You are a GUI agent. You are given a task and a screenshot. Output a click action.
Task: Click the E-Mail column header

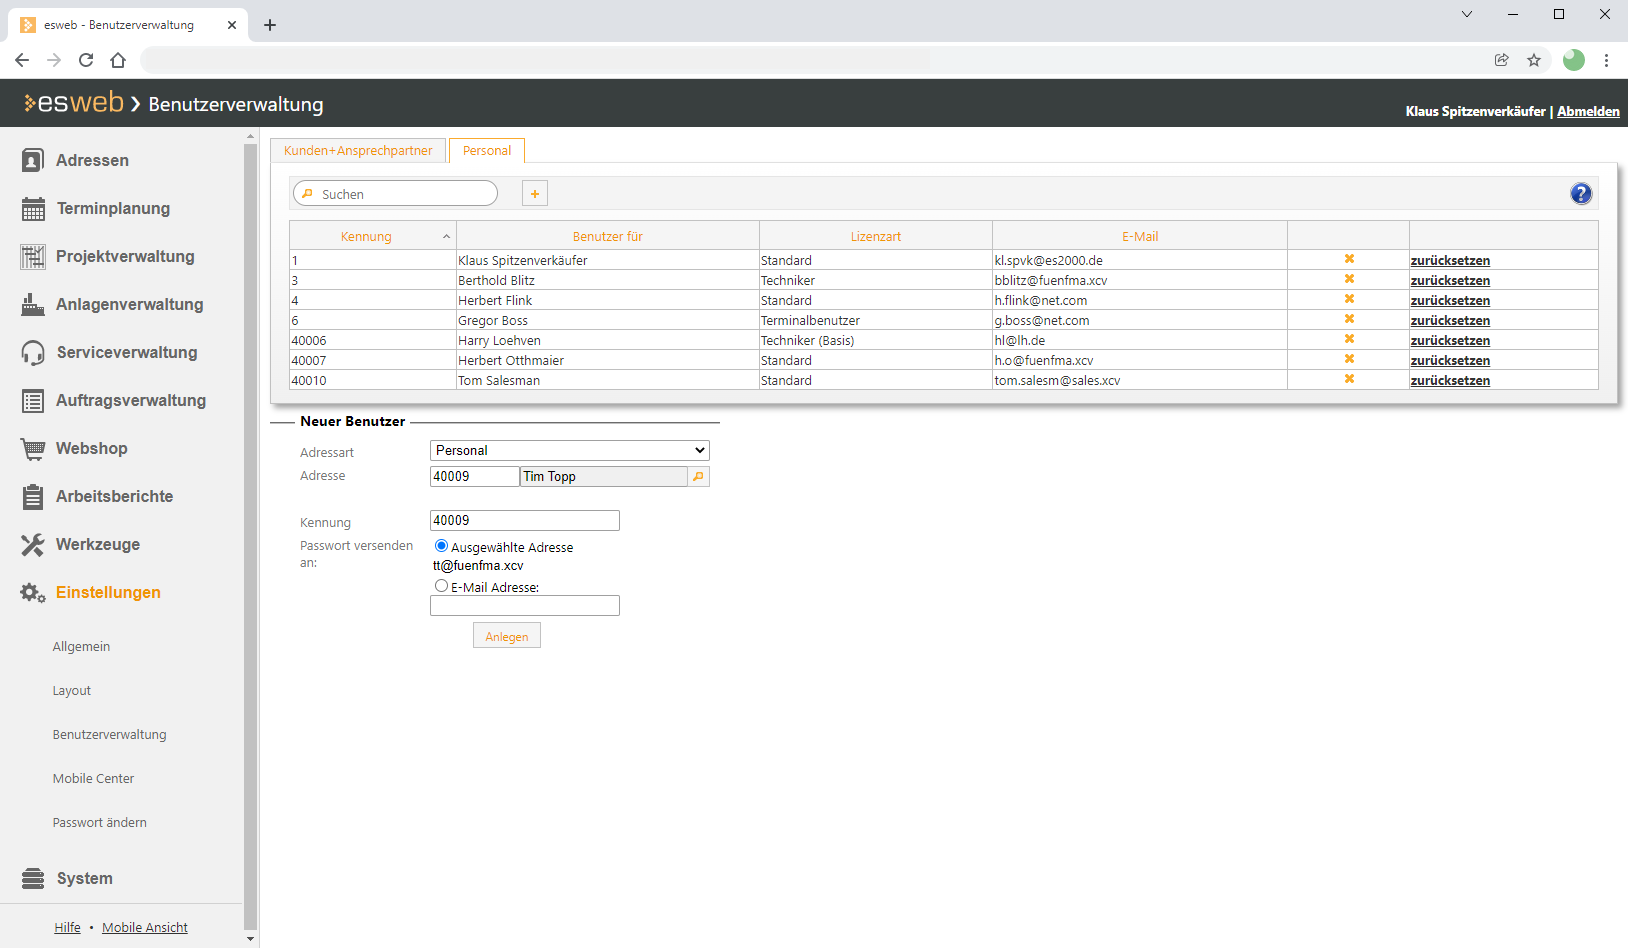click(x=1140, y=237)
